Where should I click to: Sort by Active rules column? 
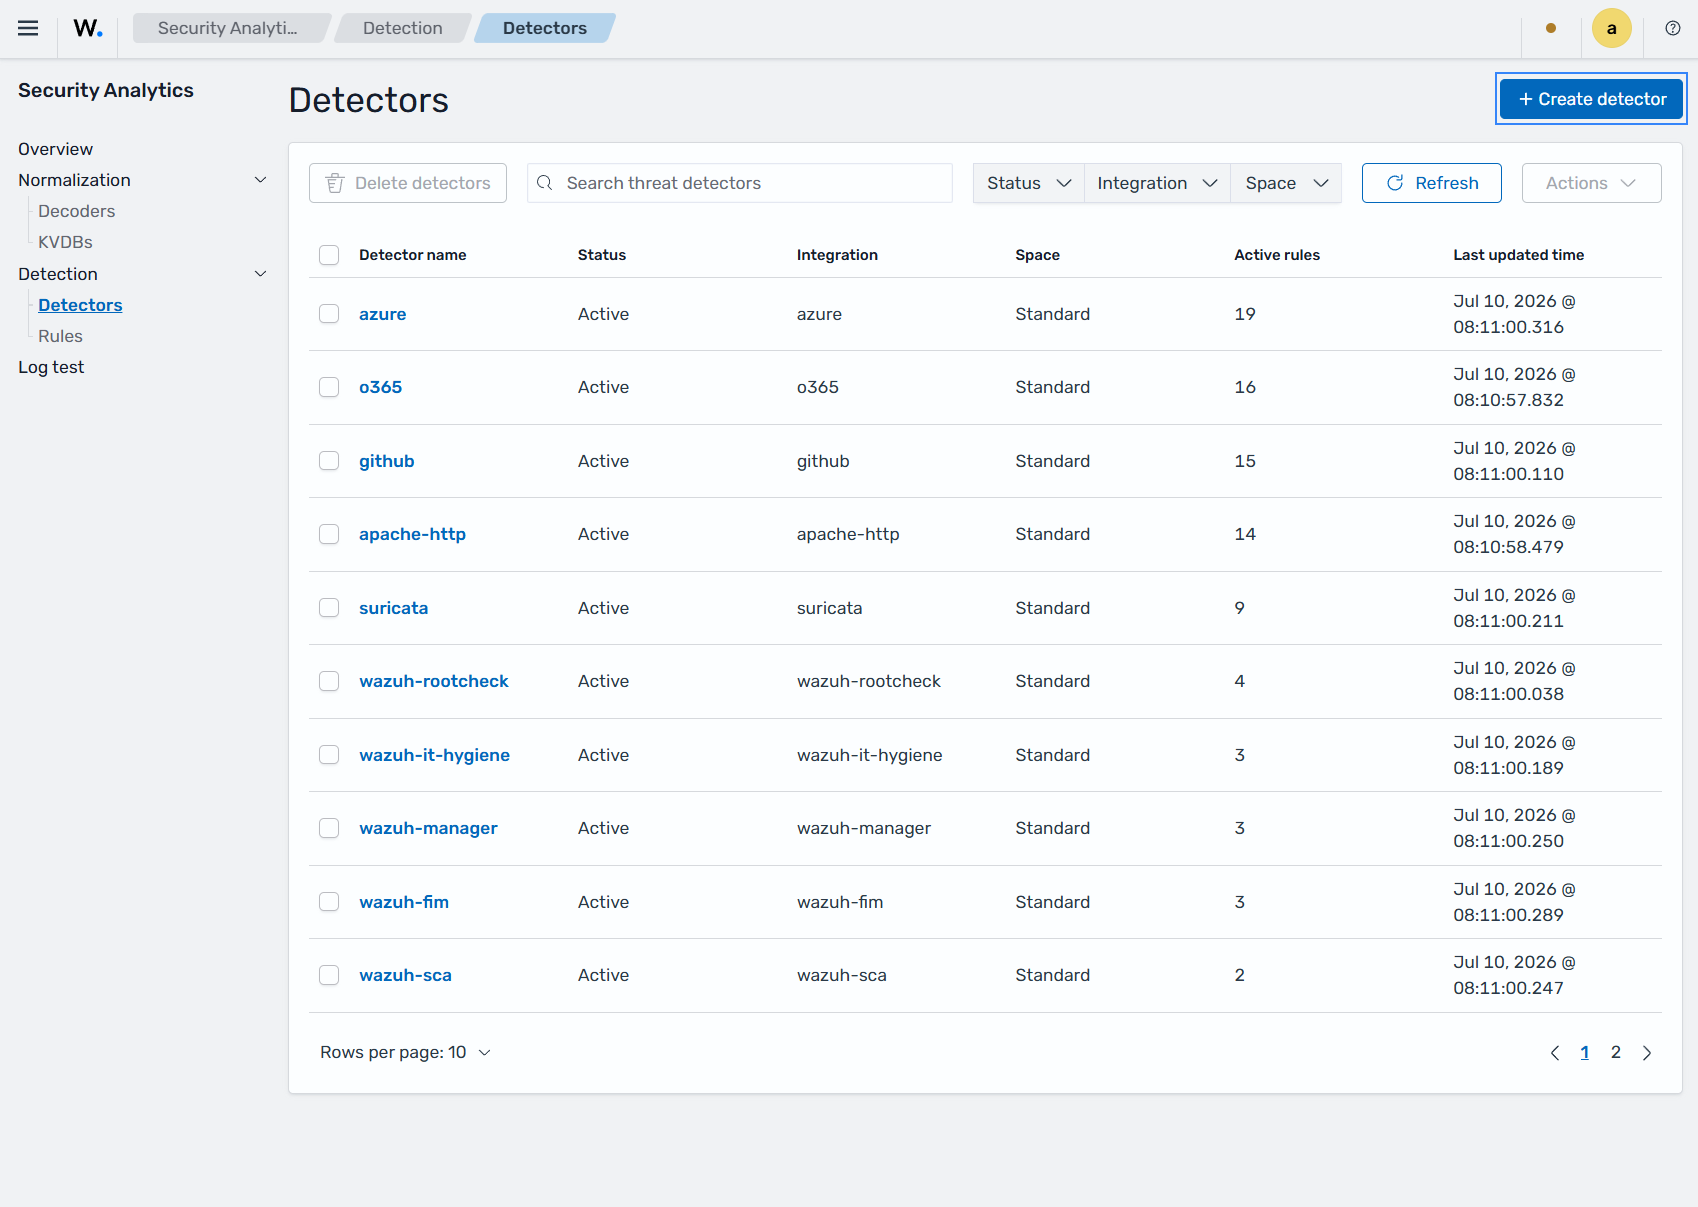pyautogui.click(x=1277, y=255)
